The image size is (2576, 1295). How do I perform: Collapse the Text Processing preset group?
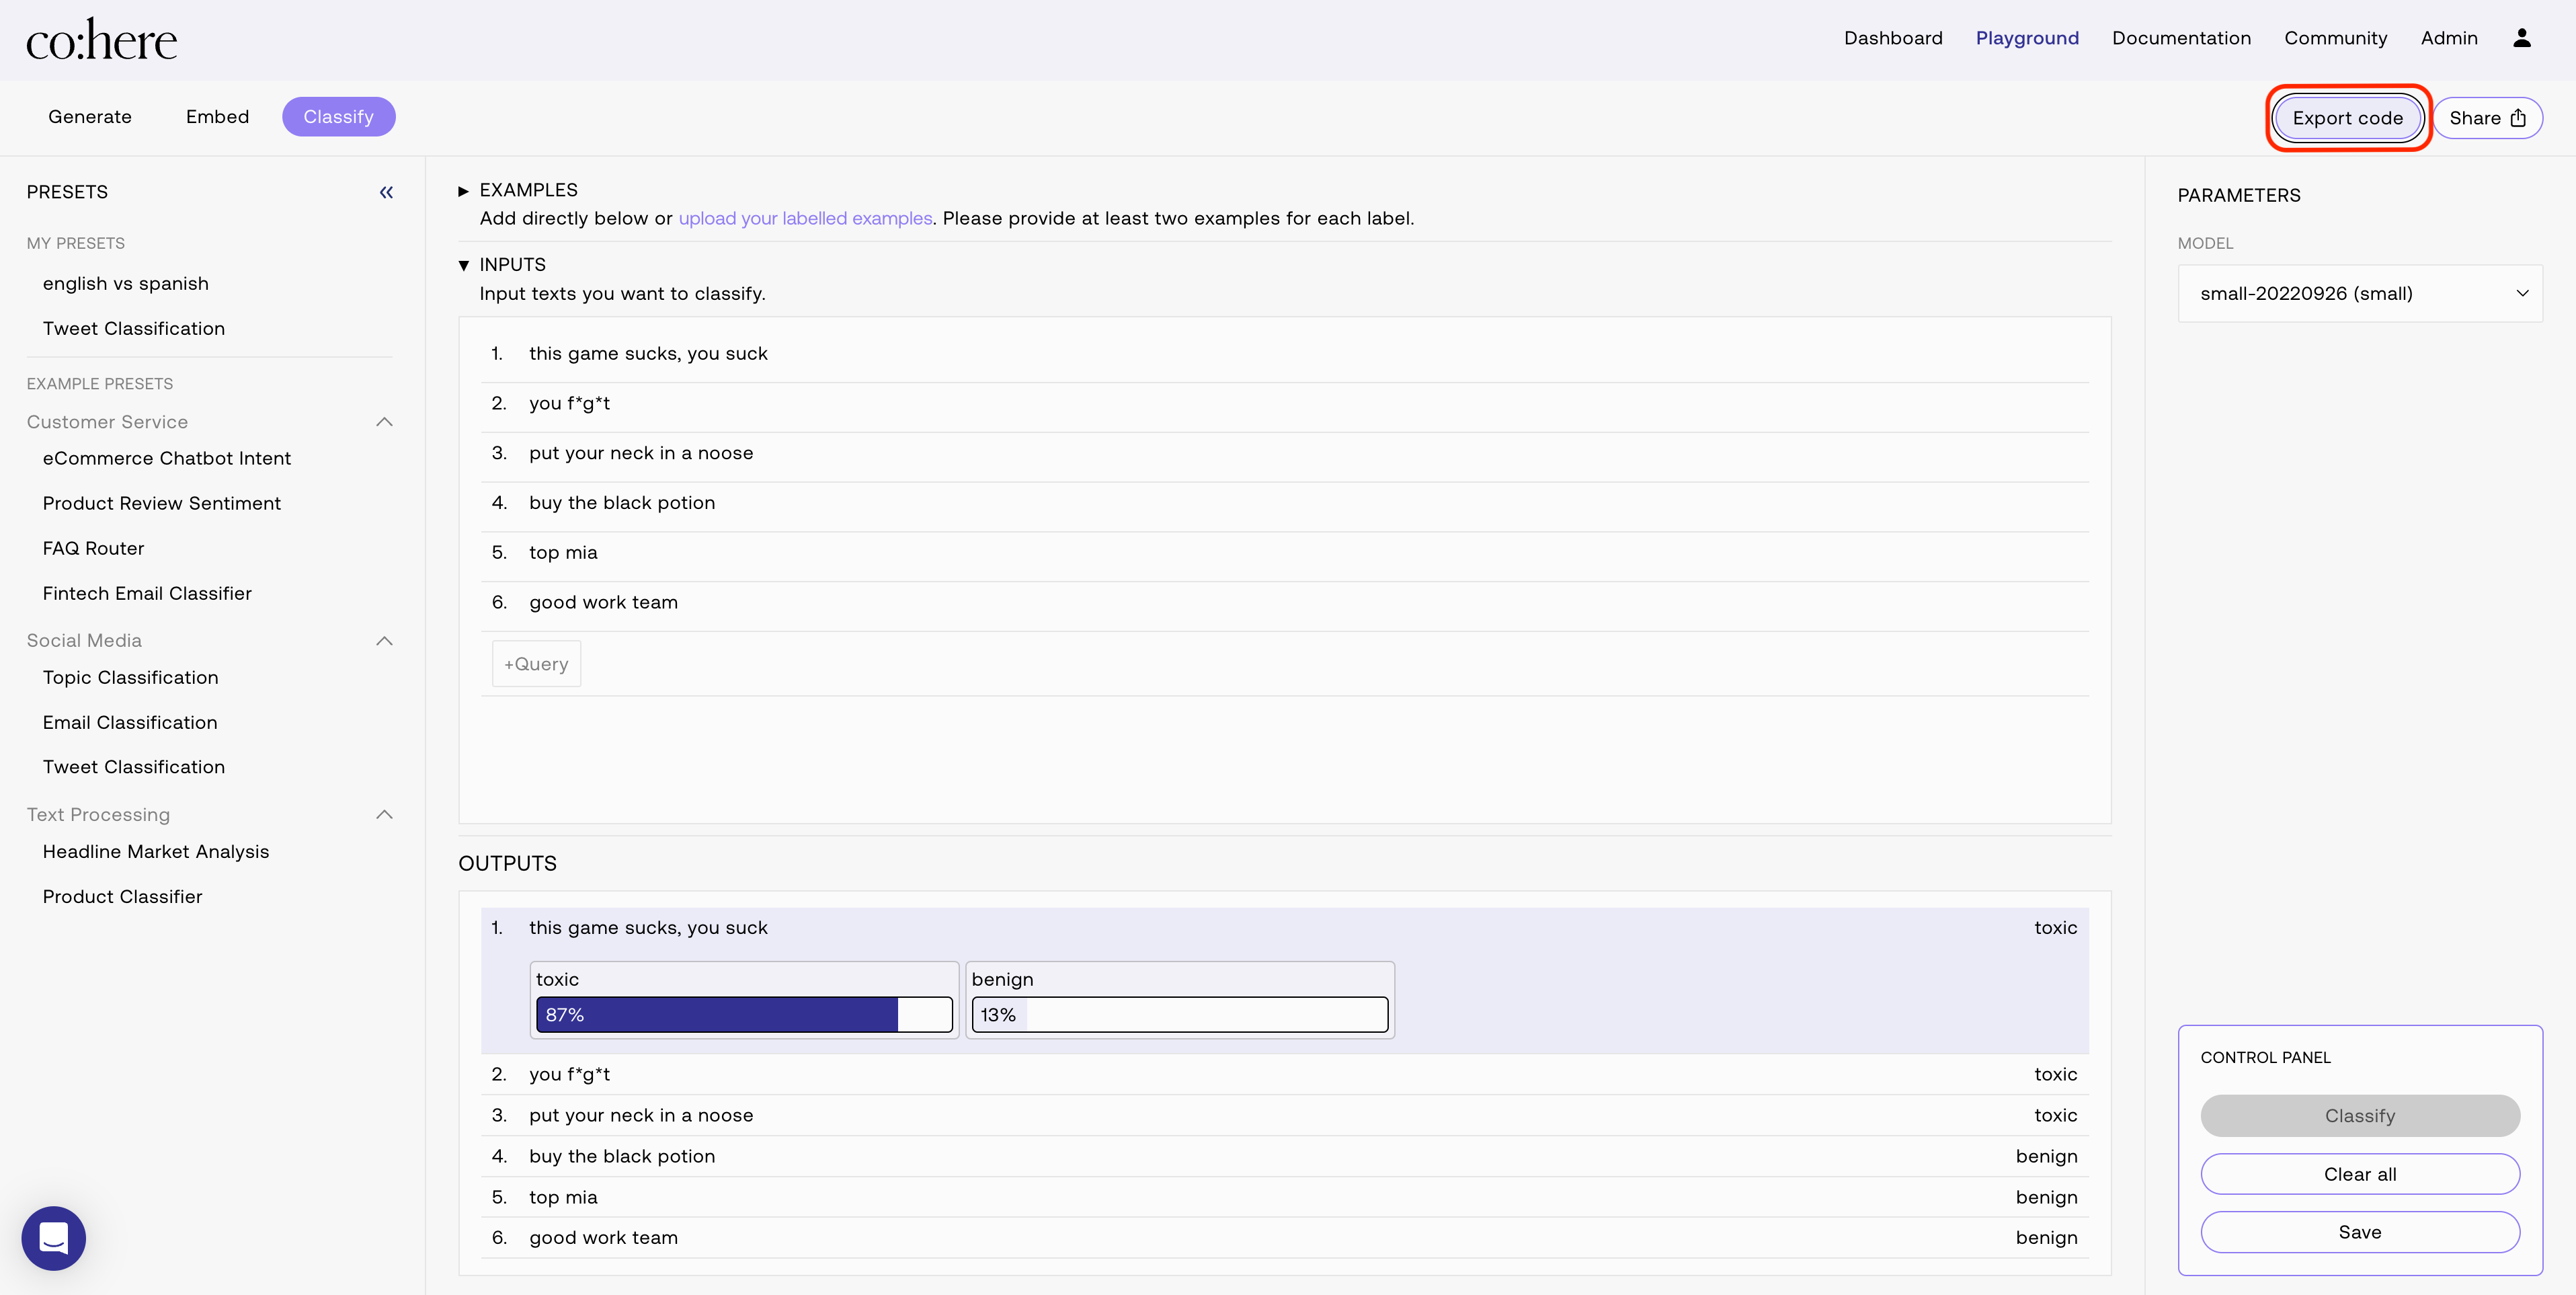pyautogui.click(x=384, y=815)
